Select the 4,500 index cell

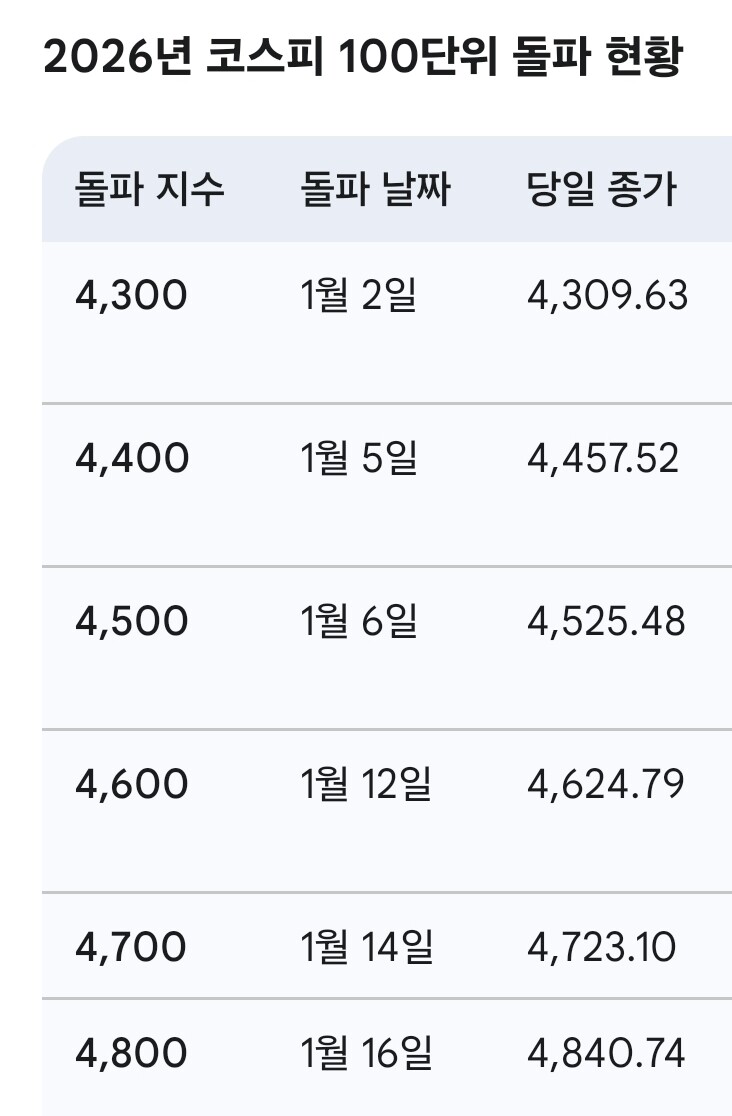[131, 622]
